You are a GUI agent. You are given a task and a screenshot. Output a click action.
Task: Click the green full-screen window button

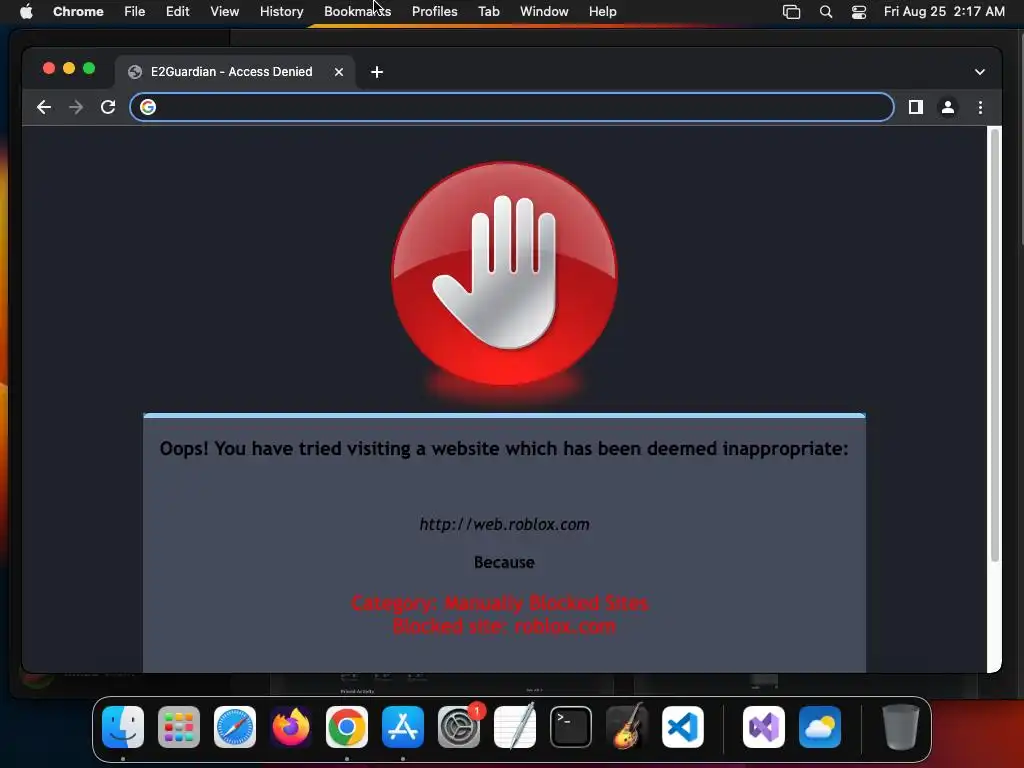click(89, 69)
